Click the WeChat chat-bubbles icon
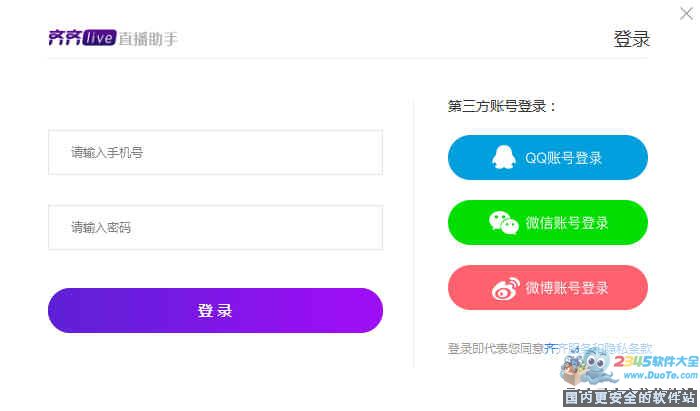Screen dimensions: 700x411 504,222
